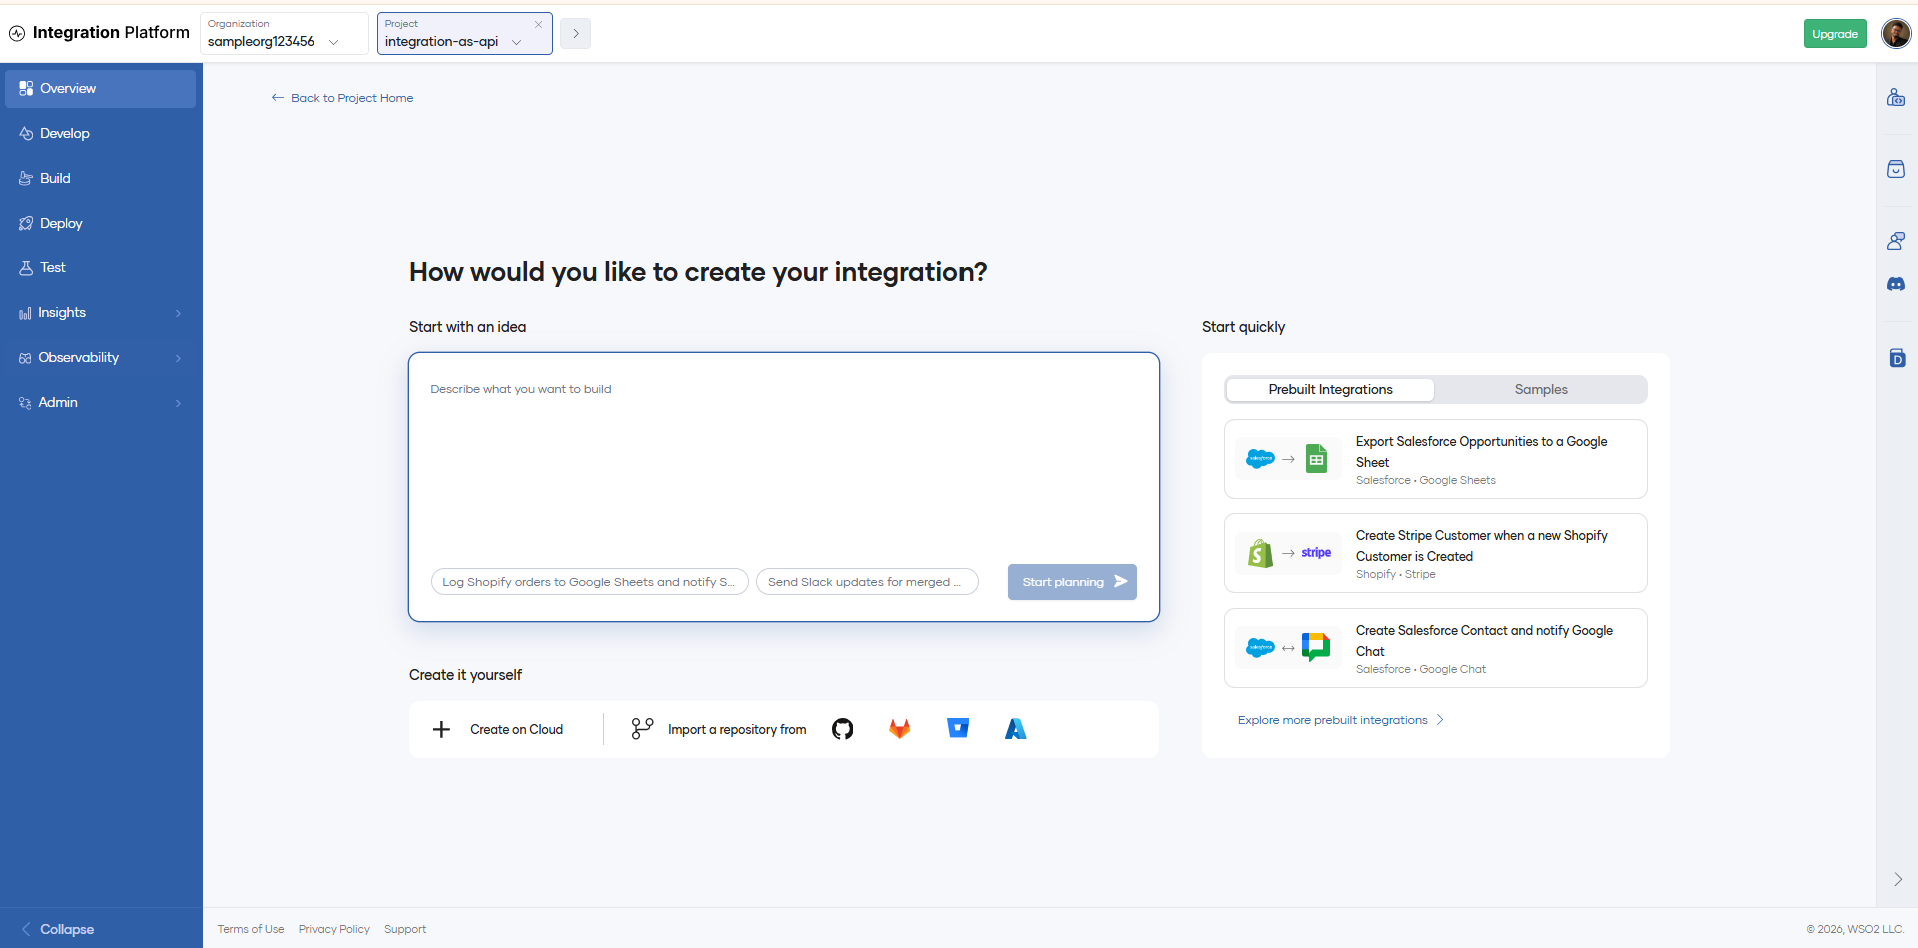The image size is (1918, 948).
Task: Open the Project integration-as-api dropdown
Action: point(464,33)
